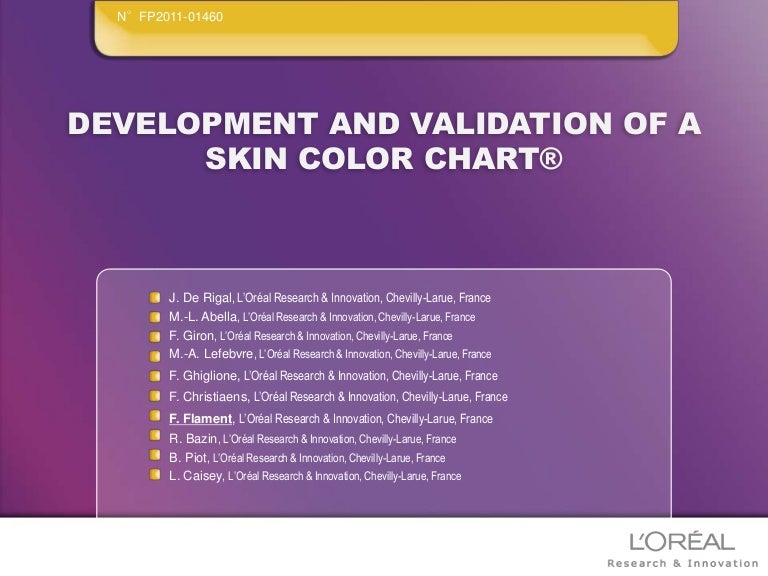Click the bullet icon beside F. Ghiglione
Image resolution: width=768 pixels, height=576 pixels.
tap(157, 376)
